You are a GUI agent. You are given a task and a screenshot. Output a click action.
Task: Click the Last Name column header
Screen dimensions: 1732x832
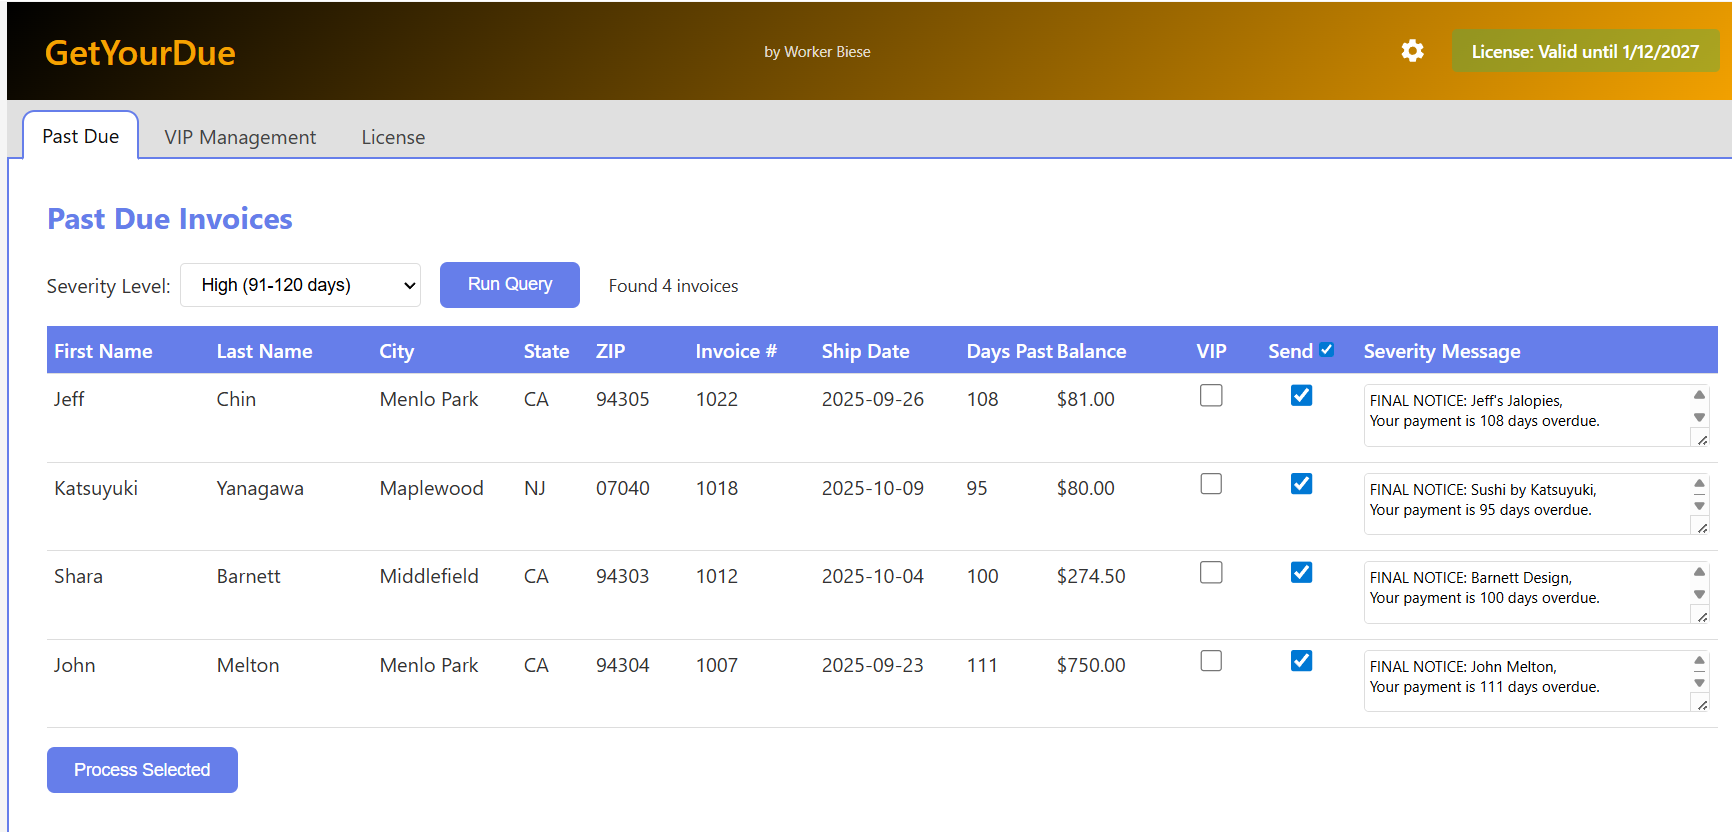264,351
